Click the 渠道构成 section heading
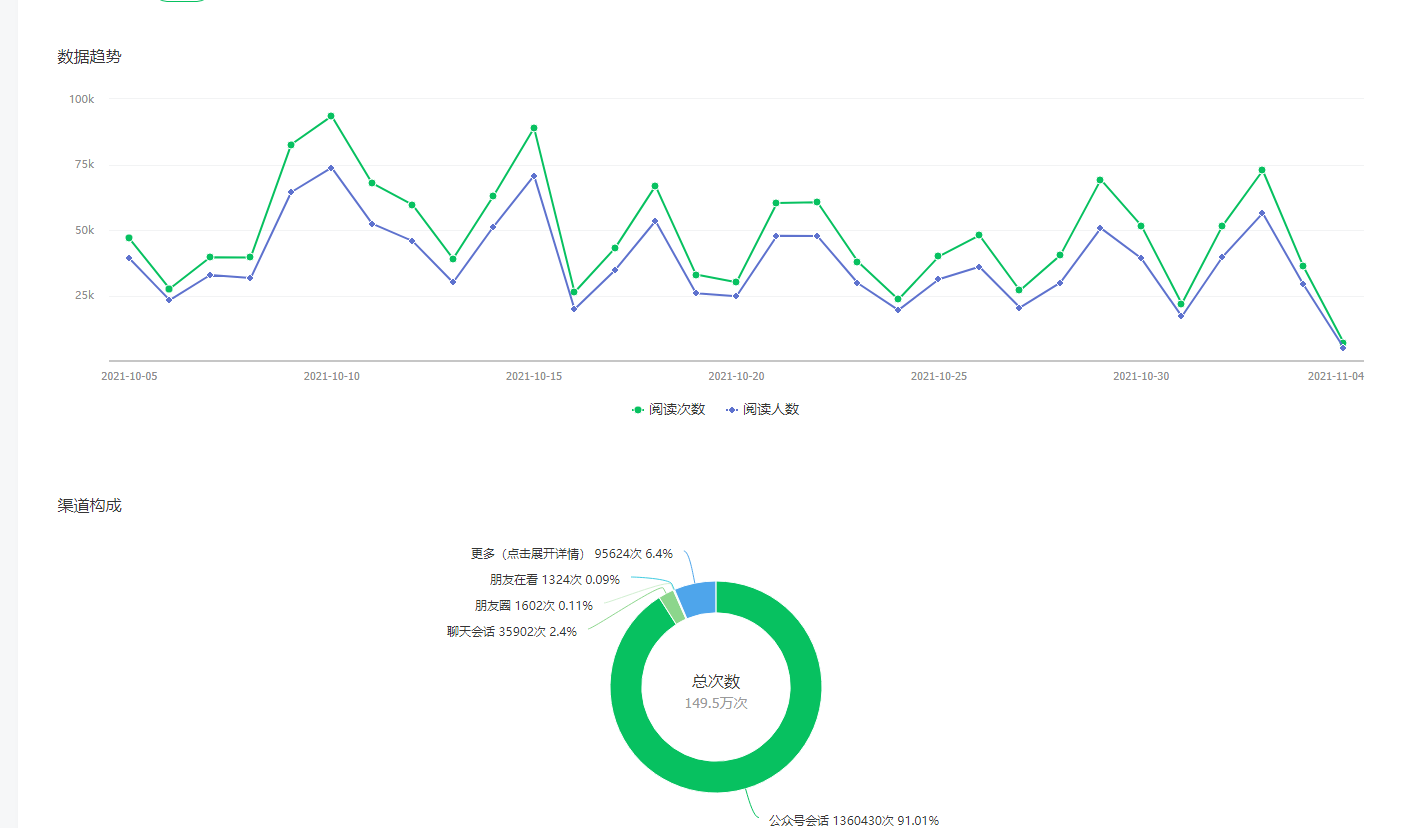Image resolution: width=1409 pixels, height=828 pixels. [x=89, y=505]
